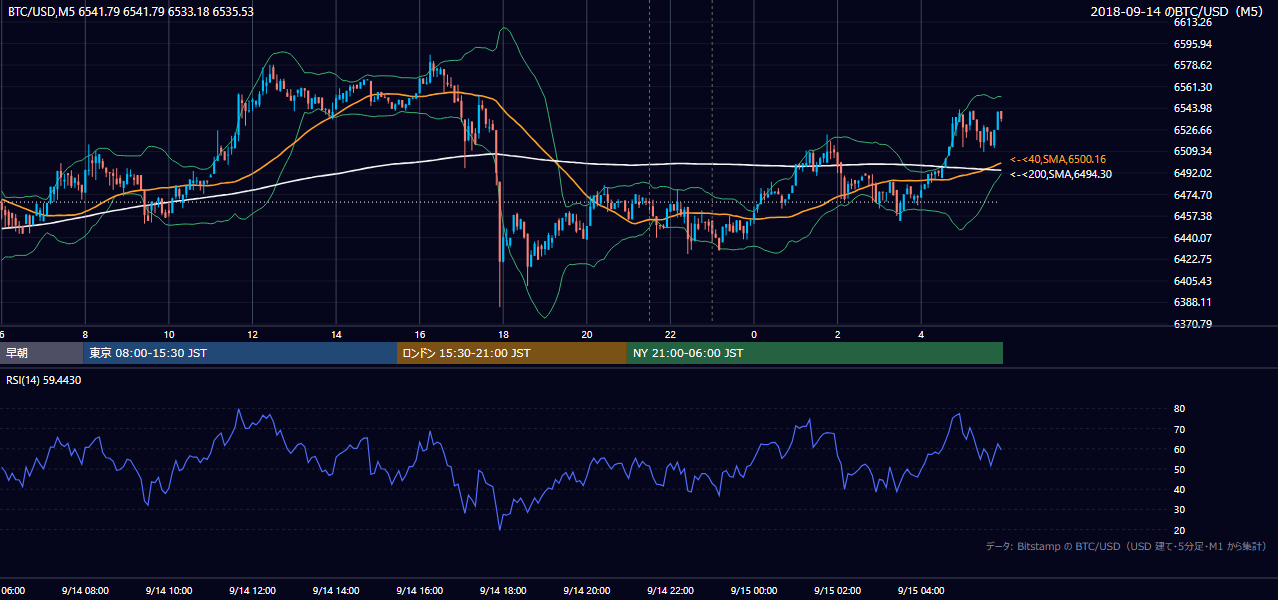The image size is (1278, 600).
Task: Click the 6457.38 price axis value
Action: click(1193, 216)
